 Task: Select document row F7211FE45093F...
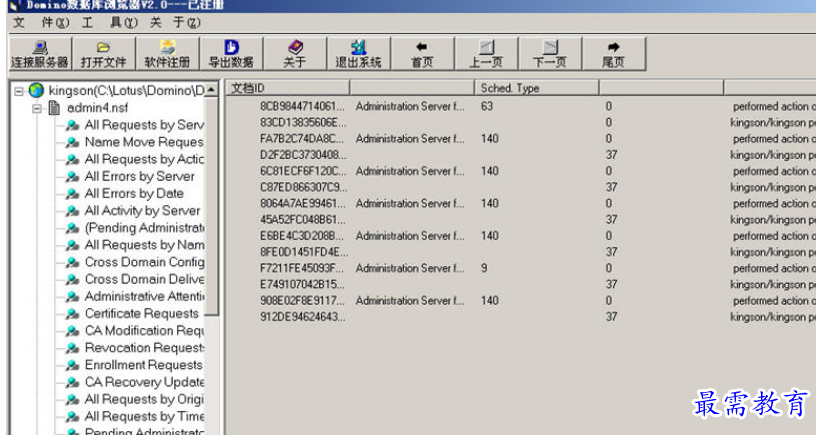pos(520,268)
